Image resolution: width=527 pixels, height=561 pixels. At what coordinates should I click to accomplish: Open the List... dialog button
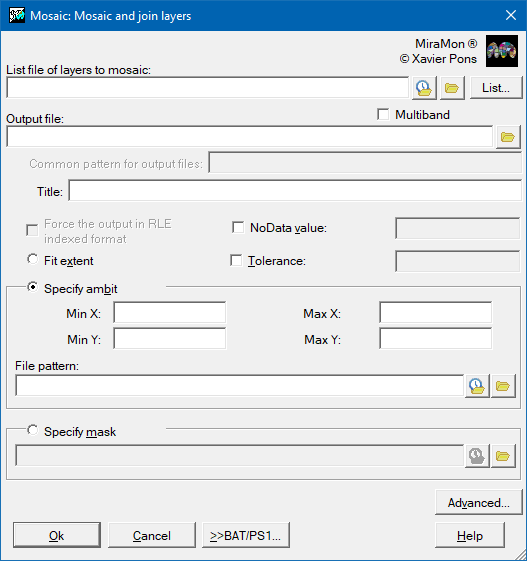click(x=496, y=88)
